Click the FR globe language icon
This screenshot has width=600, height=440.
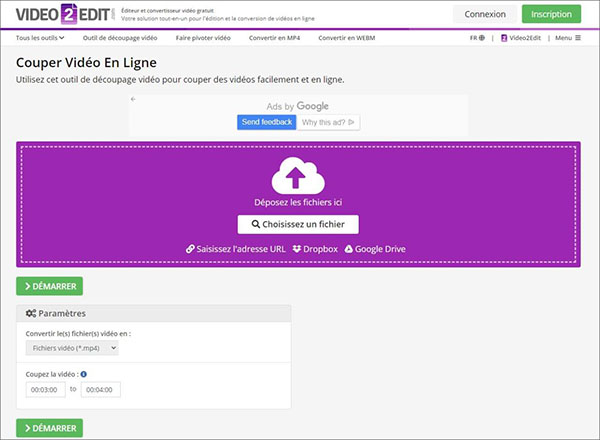(481, 38)
